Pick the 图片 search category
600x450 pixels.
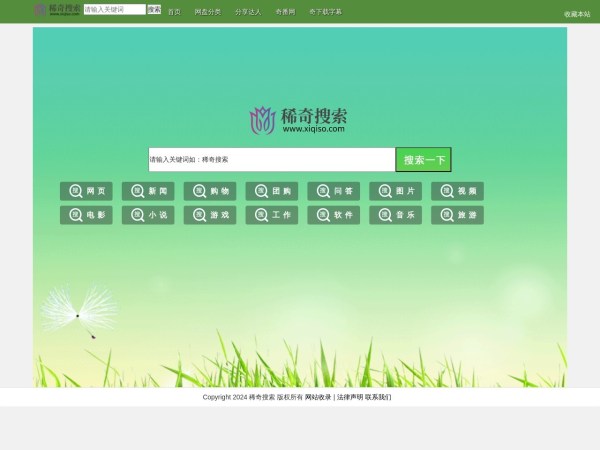pos(395,191)
